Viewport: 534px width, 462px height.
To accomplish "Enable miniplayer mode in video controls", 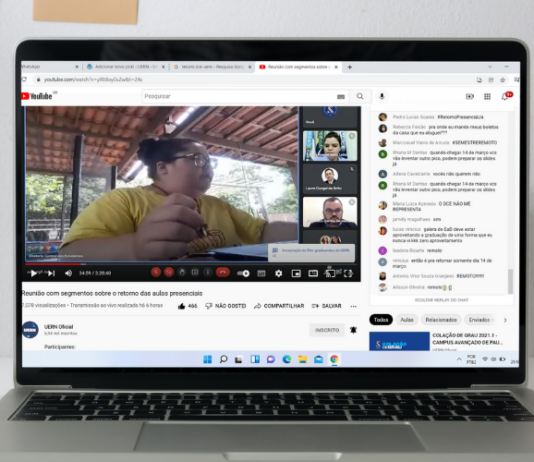I will [296, 273].
